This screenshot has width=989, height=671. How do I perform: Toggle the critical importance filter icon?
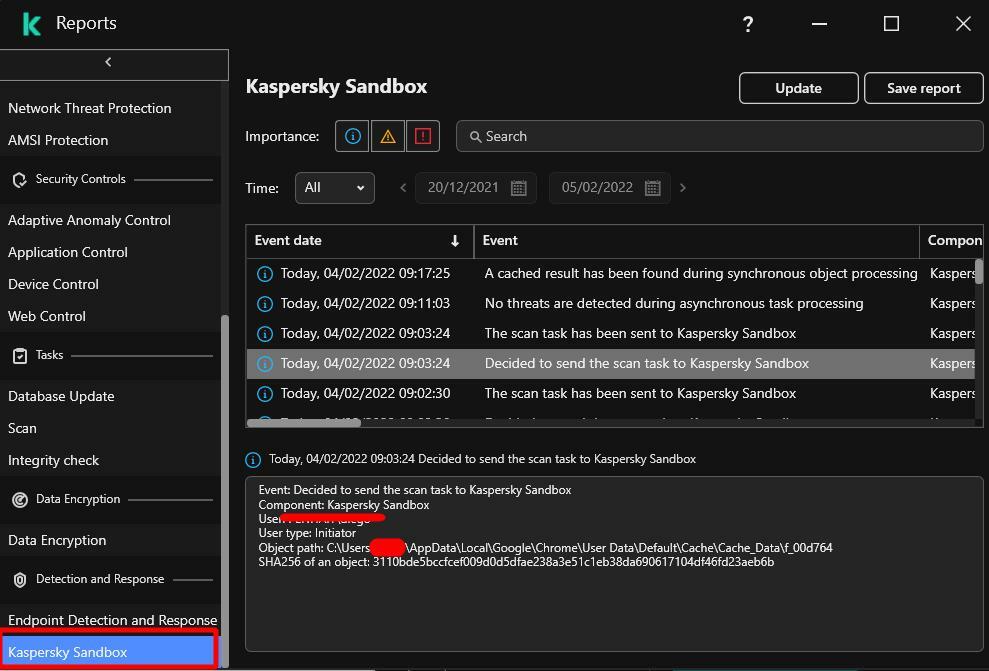coord(423,137)
